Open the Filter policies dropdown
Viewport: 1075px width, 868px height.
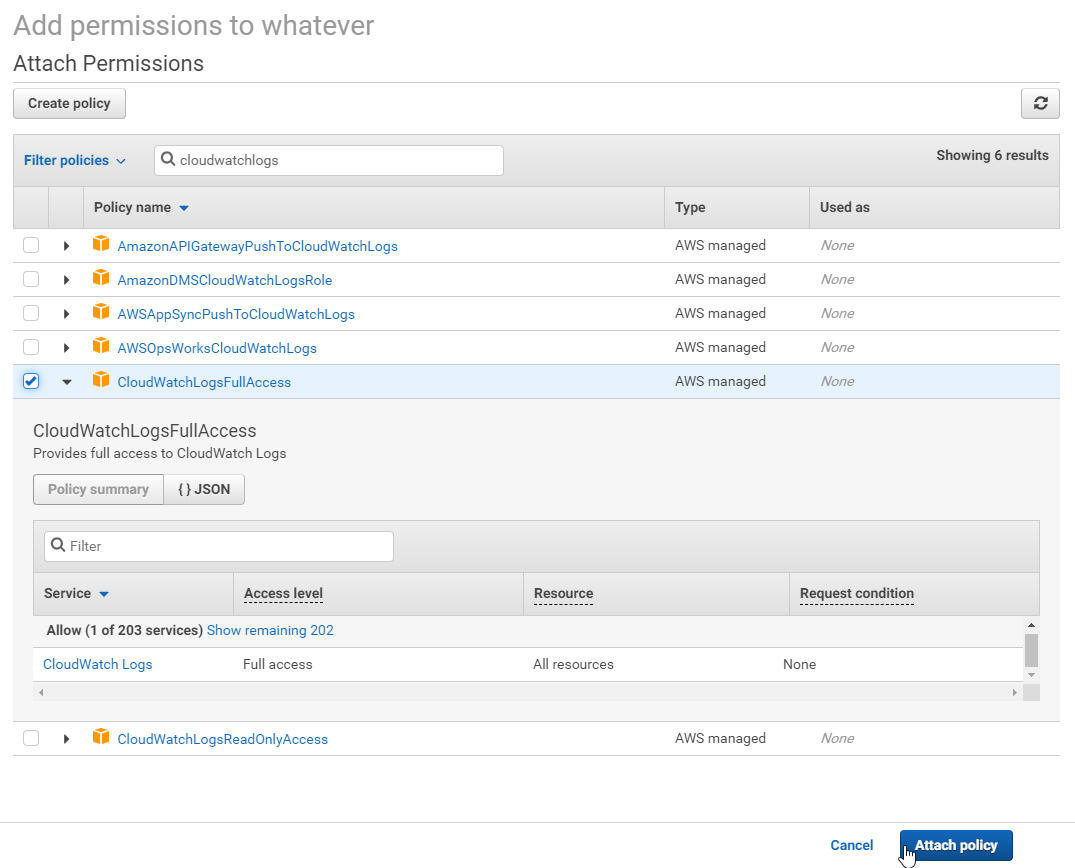(x=75, y=160)
